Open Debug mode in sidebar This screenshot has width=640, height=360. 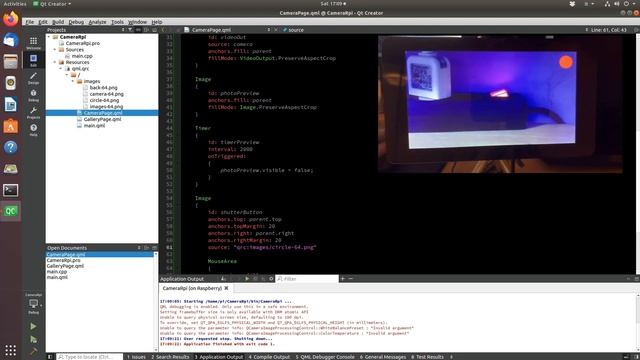(x=33, y=95)
